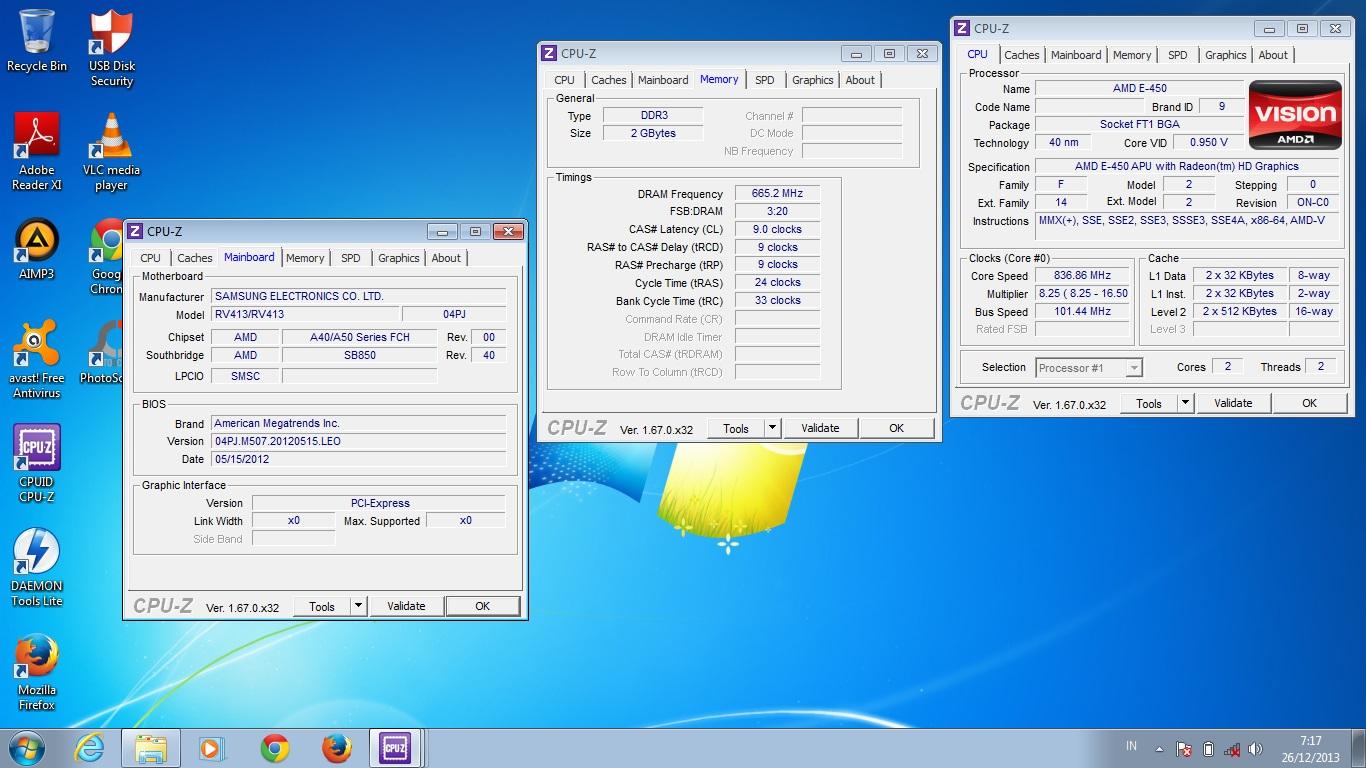Open Mainboard tab in right CPU window
This screenshot has width=1366, height=768.
pyautogui.click(x=1076, y=55)
